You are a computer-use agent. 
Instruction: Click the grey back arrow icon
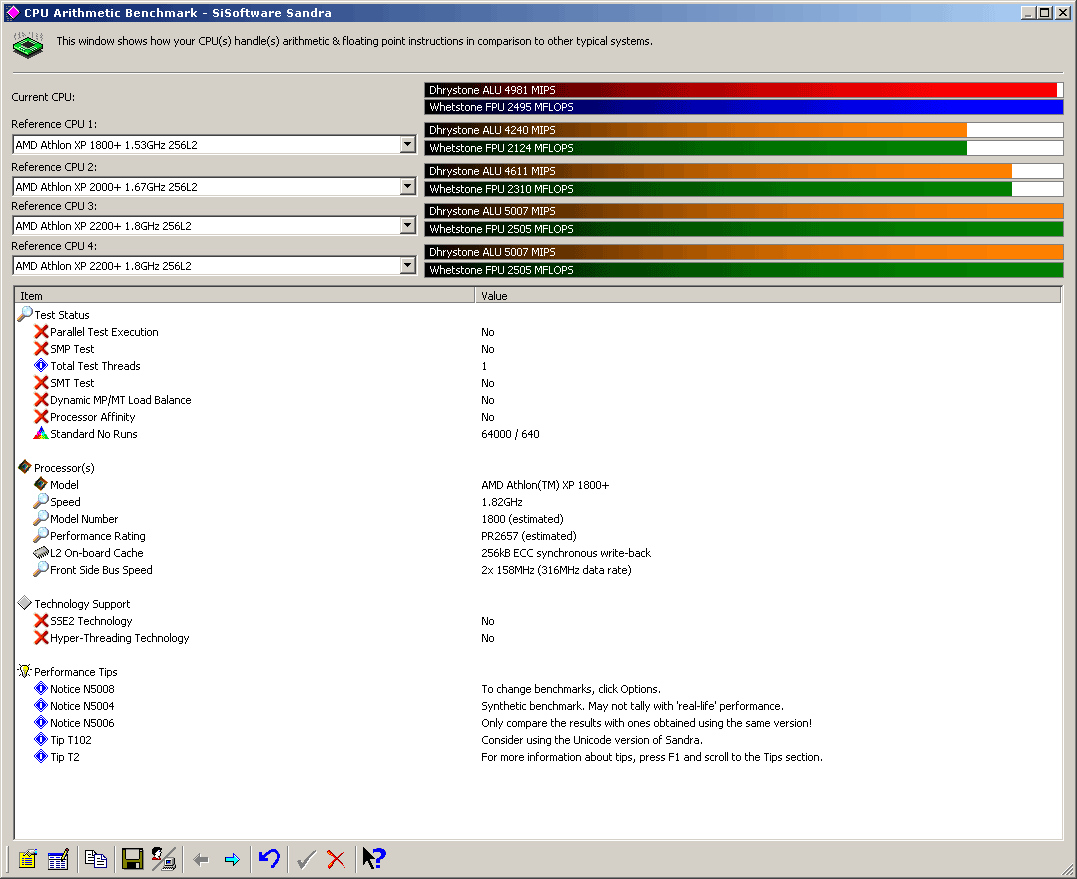click(201, 859)
